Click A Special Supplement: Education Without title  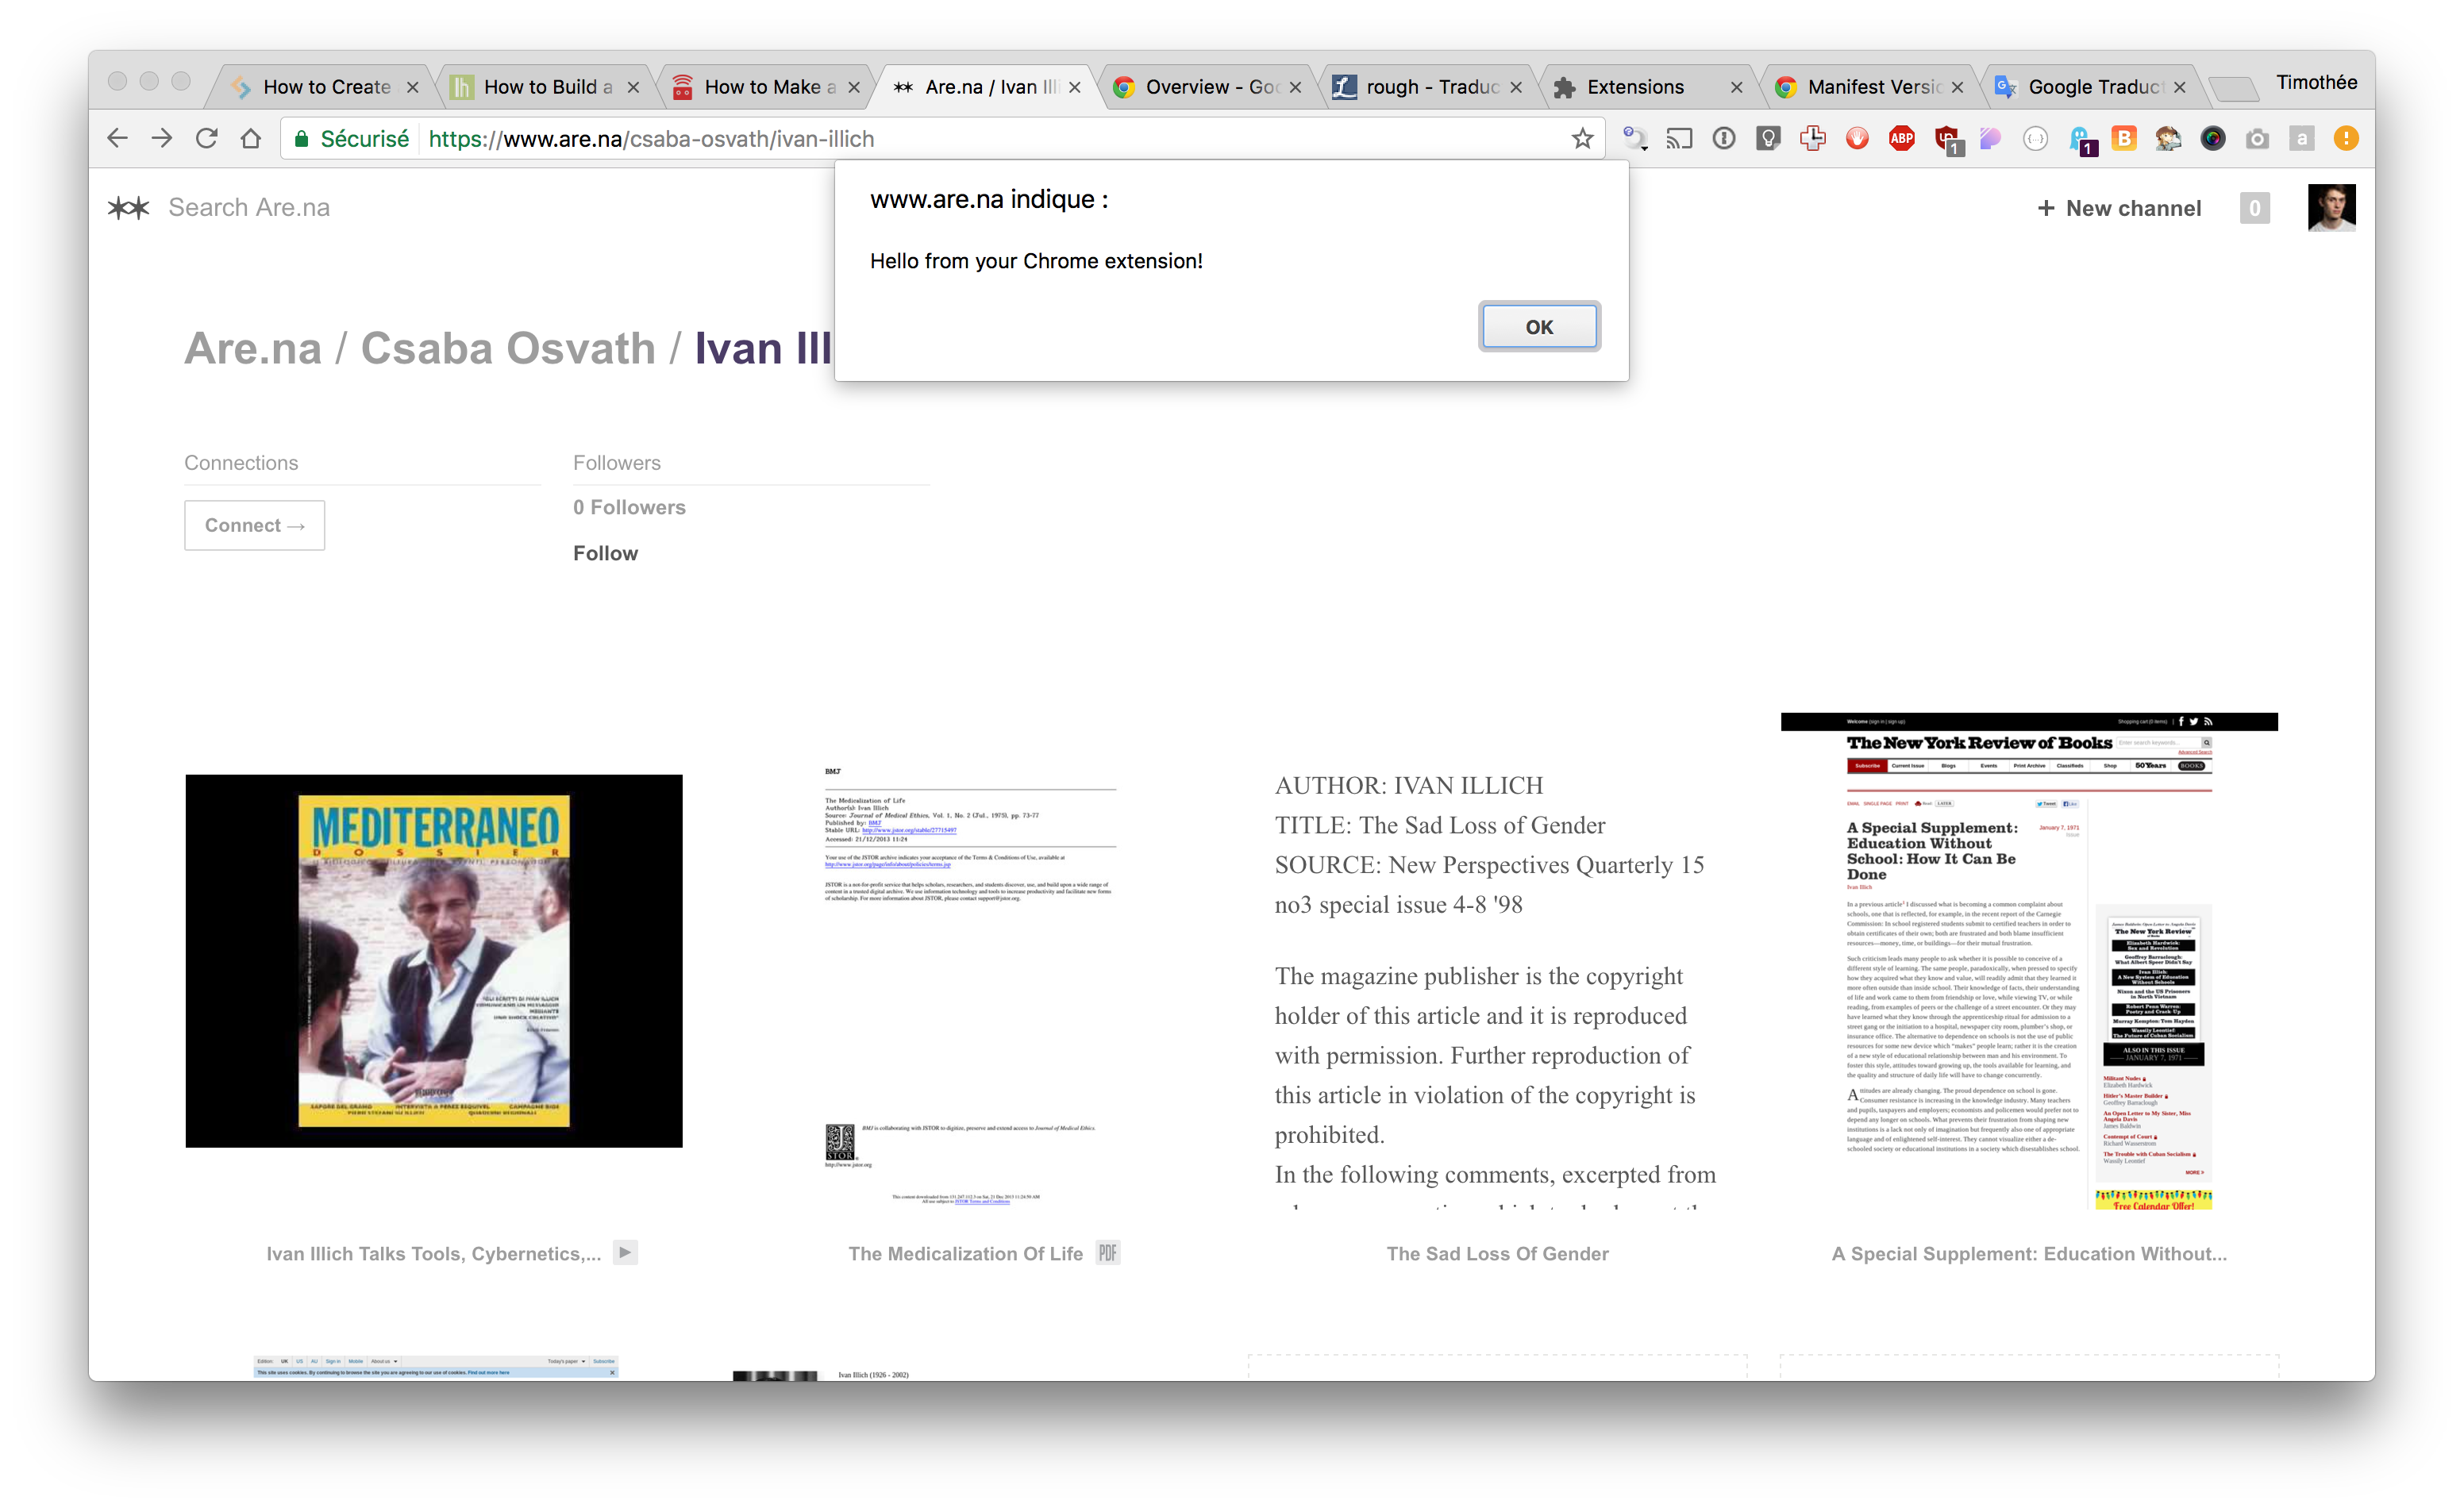[2029, 1253]
